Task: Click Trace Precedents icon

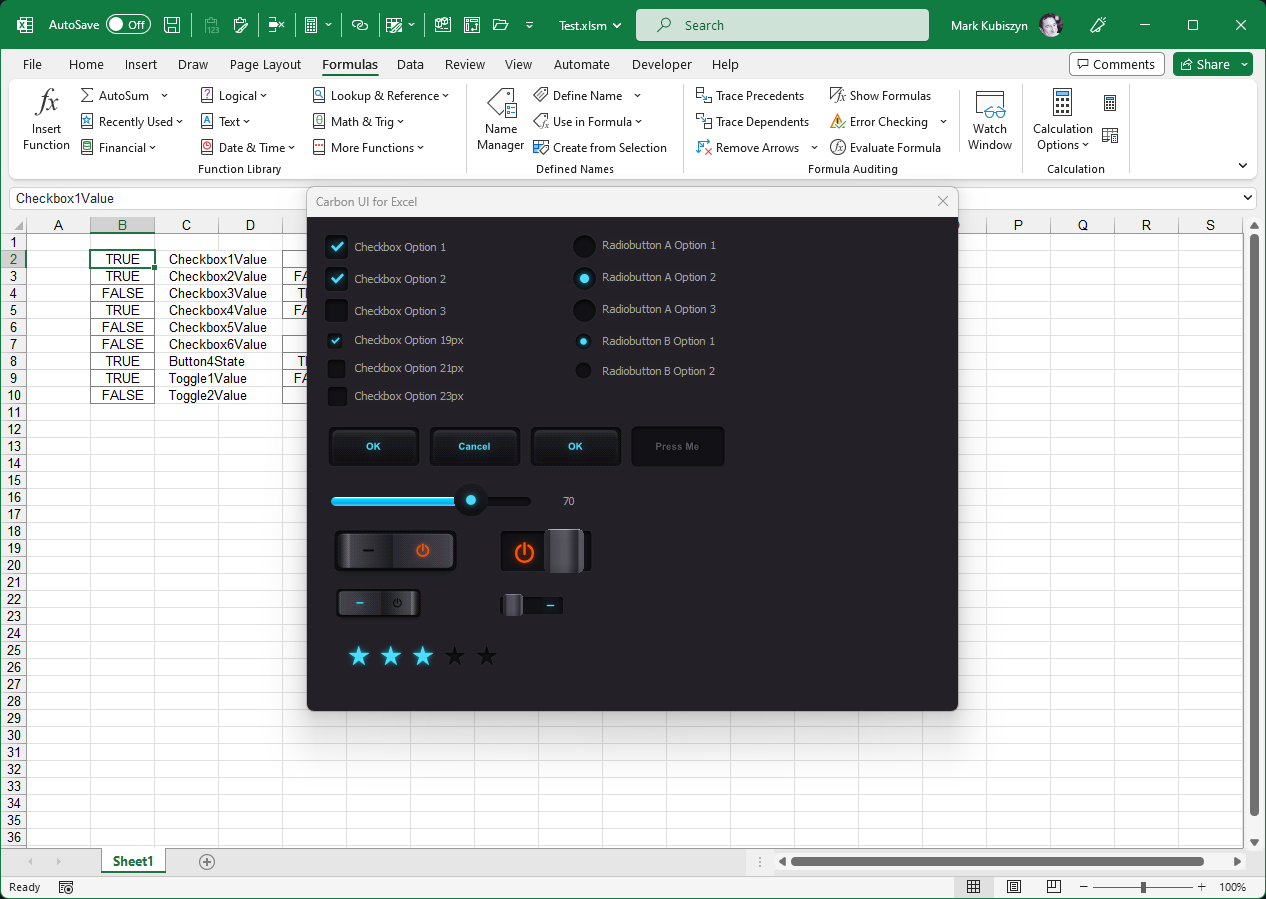Action: coord(704,96)
